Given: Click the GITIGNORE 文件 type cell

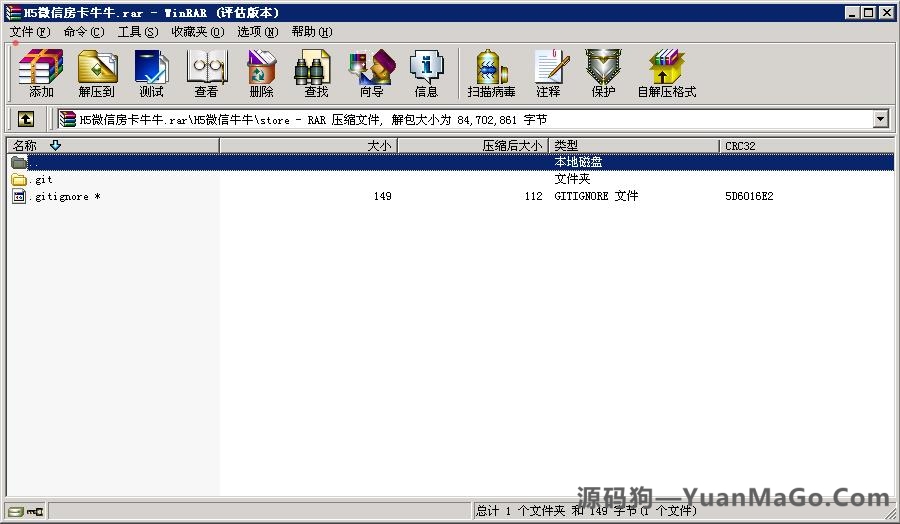Looking at the screenshot, I should coord(596,196).
